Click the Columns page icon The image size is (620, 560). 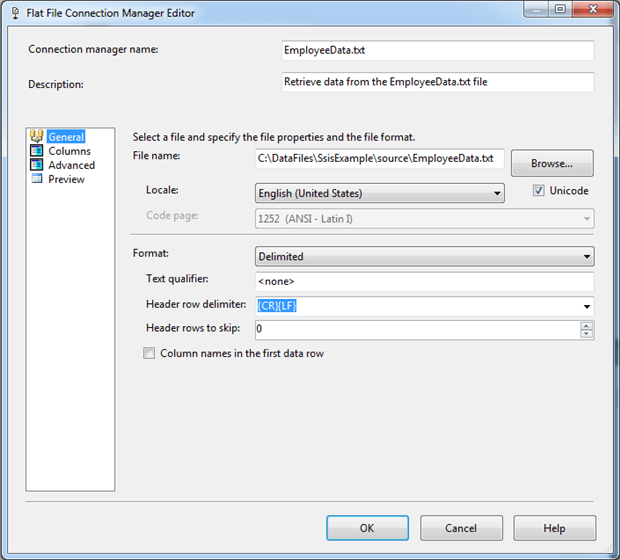tap(38, 151)
